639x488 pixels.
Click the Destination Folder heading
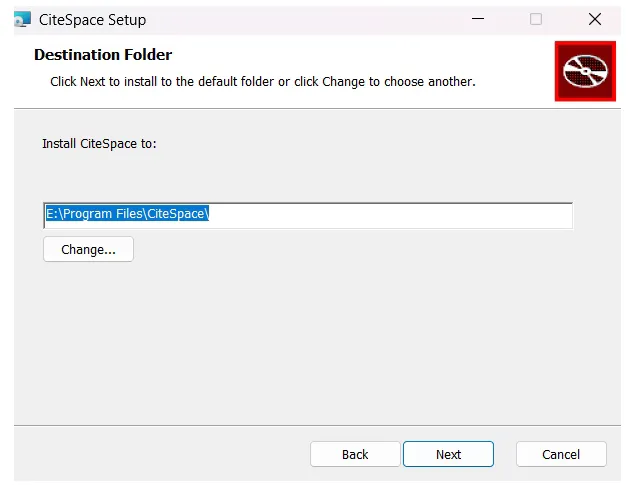pos(103,55)
